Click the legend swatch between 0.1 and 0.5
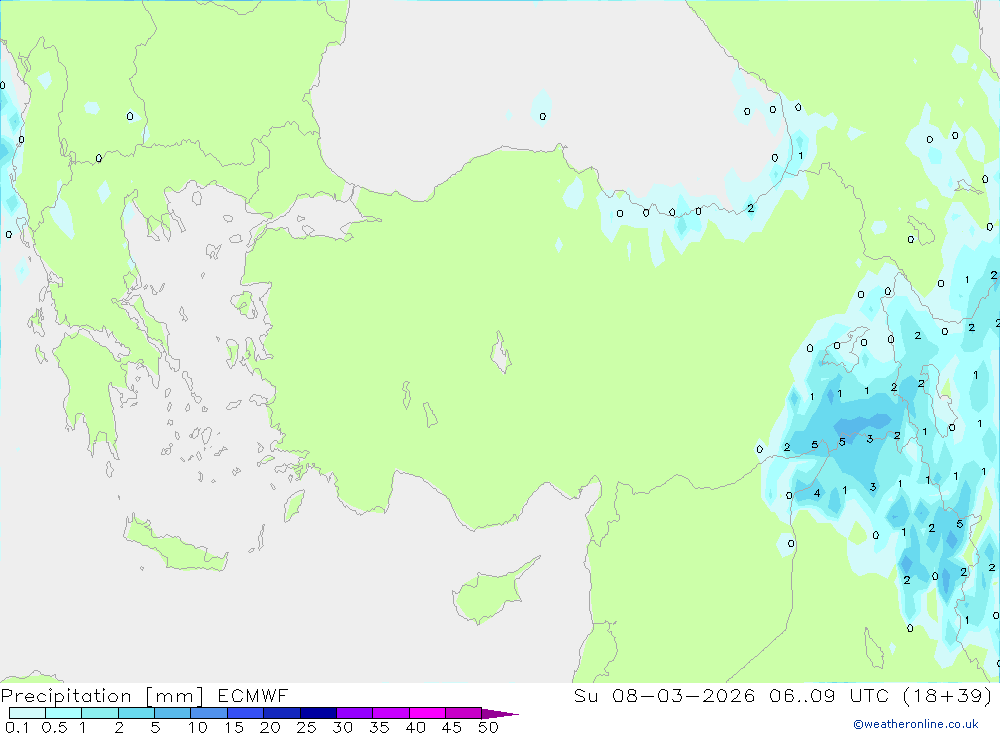Image resolution: width=1000 pixels, height=733 pixels. point(27,713)
